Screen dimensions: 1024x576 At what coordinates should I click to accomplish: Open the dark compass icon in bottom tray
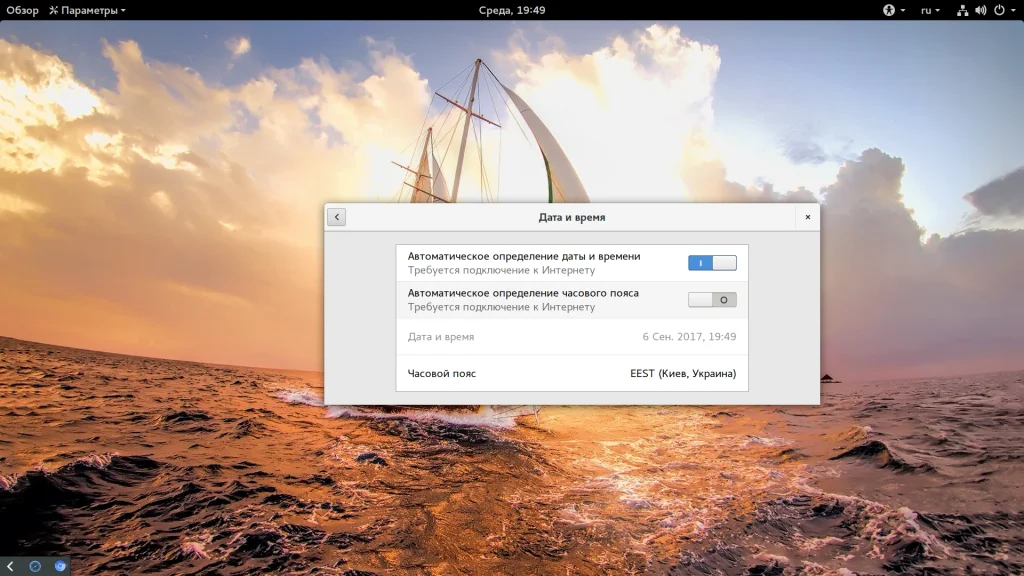(x=35, y=566)
